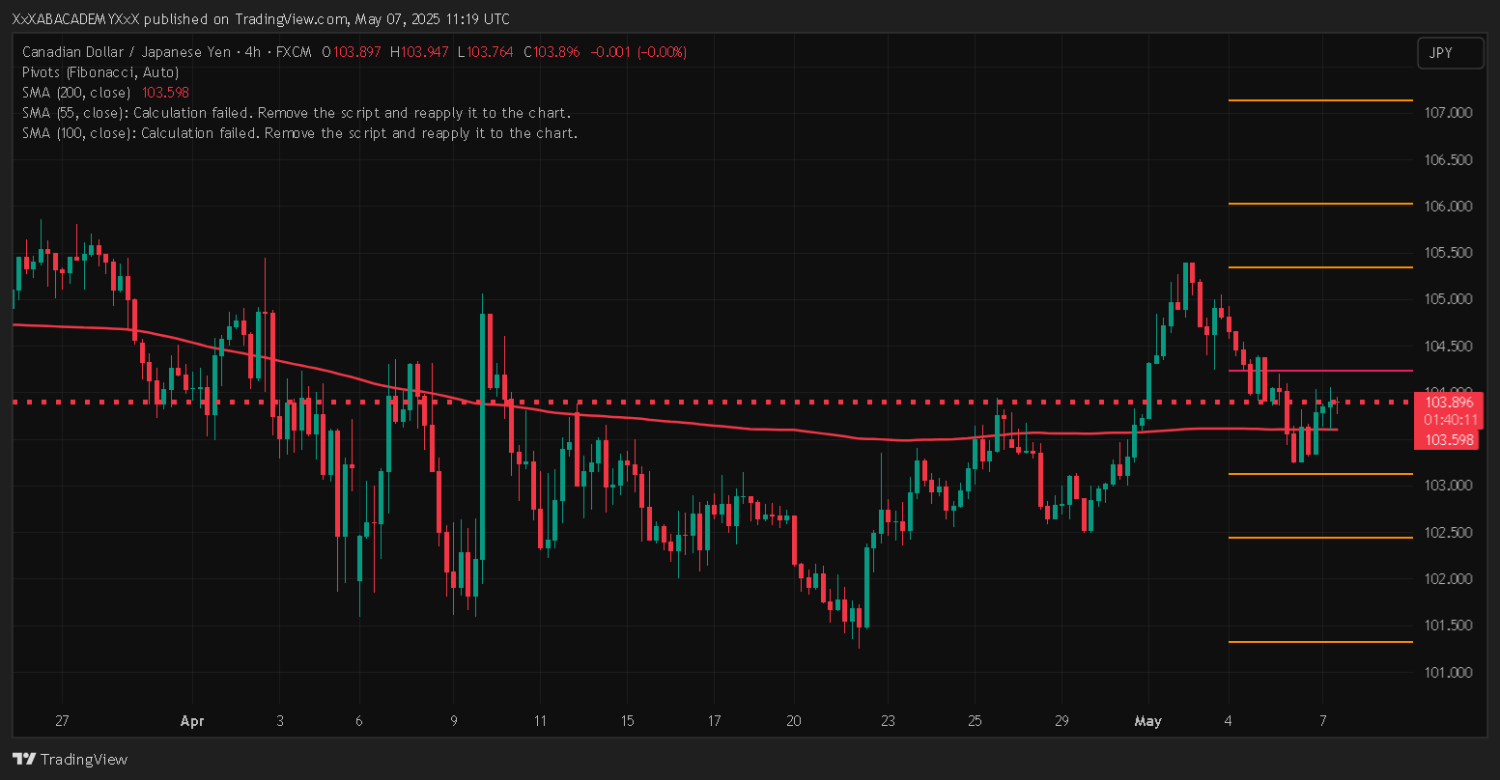Click the 17 date label on time axis

(715, 721)
